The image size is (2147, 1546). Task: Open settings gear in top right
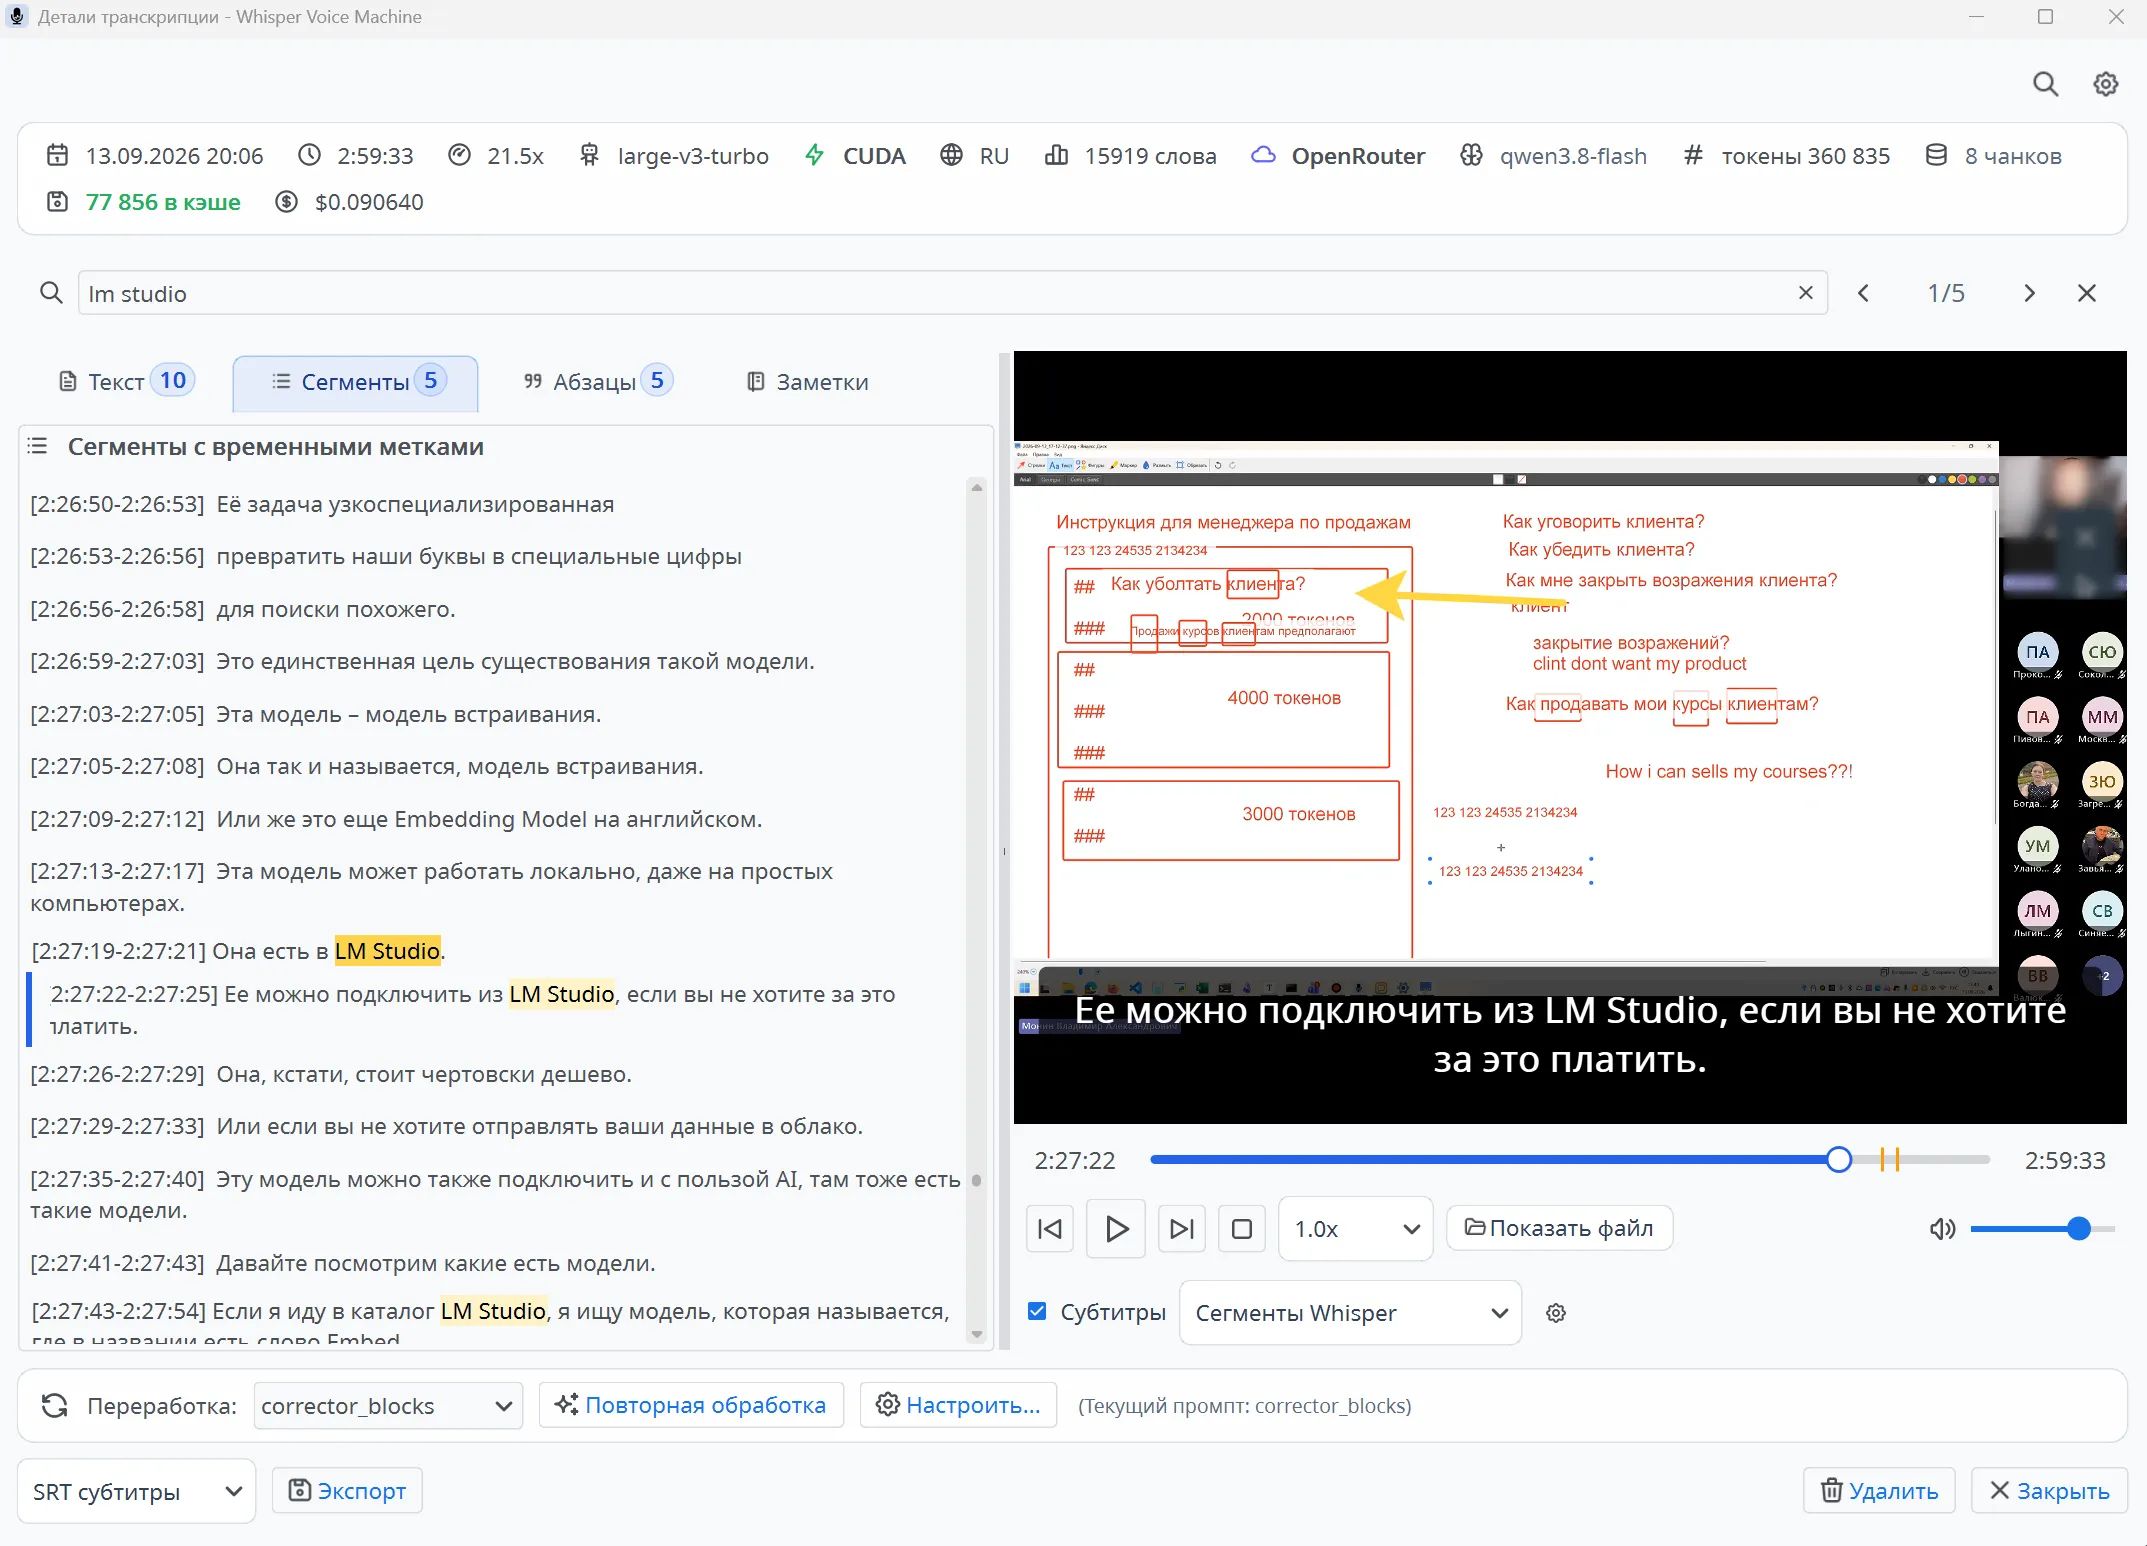click(x=2105, y=84)
